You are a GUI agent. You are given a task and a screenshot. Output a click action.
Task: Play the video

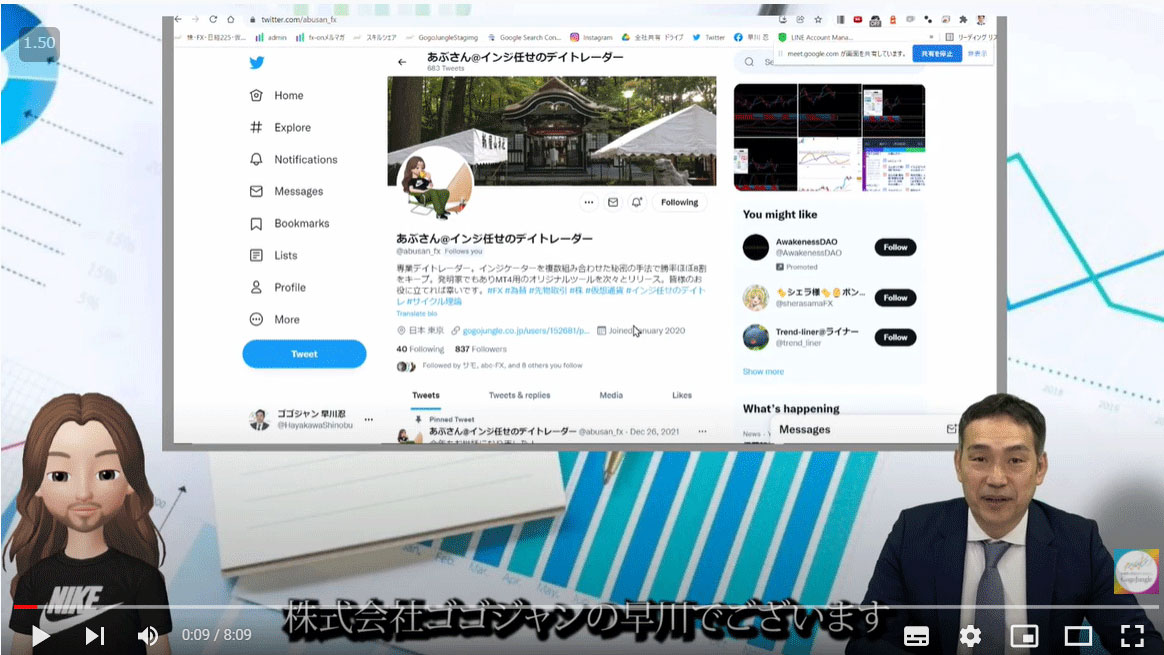(x=40, y=636)
